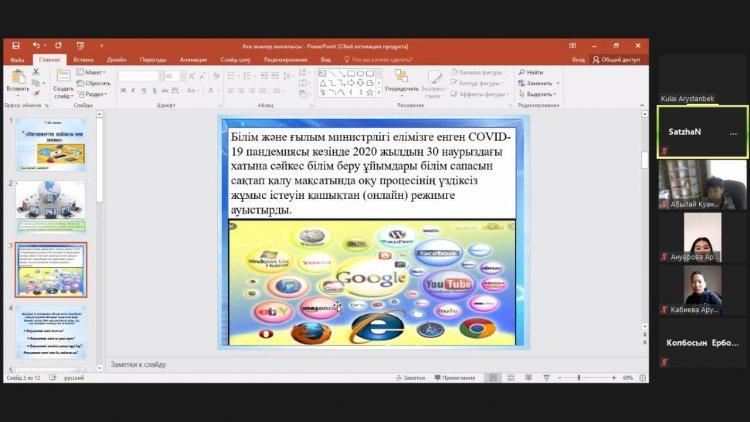This screenshot has width=750, height=422.
Task: Click the Paste (Вставить) clipboard icon
Action: click(17, 79)
